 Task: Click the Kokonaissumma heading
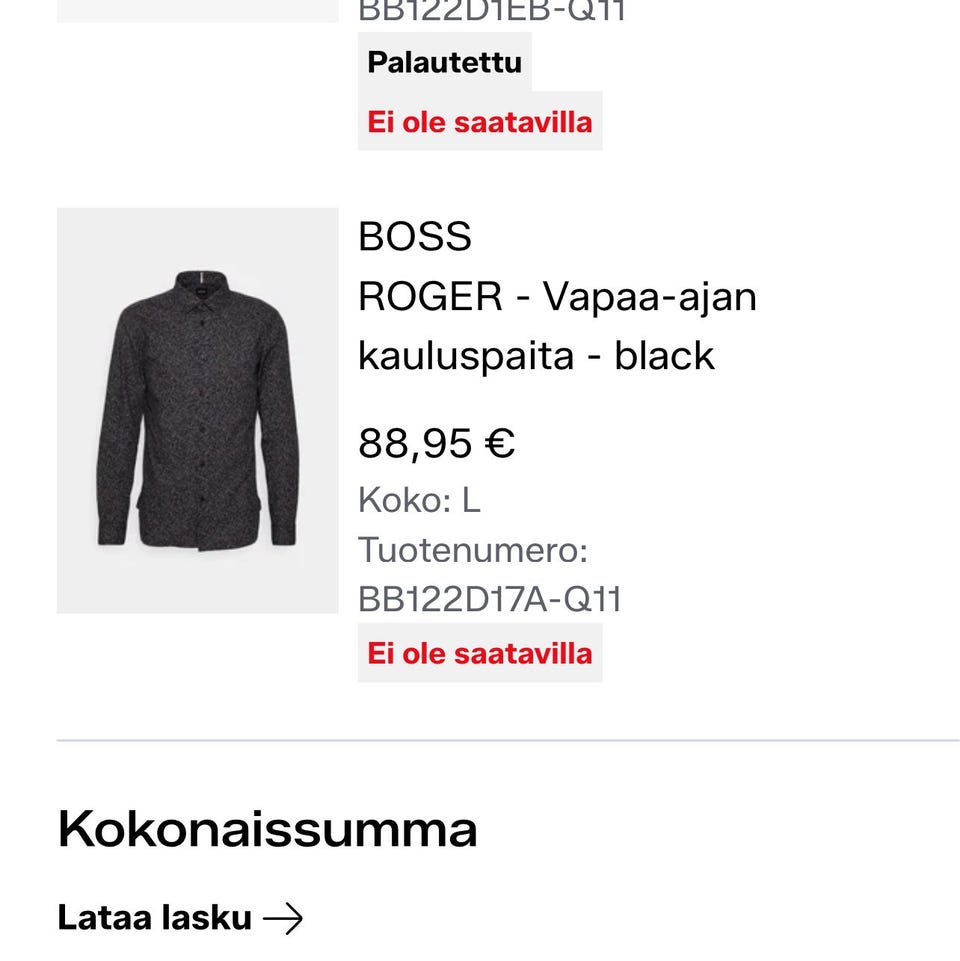(268, 829)
